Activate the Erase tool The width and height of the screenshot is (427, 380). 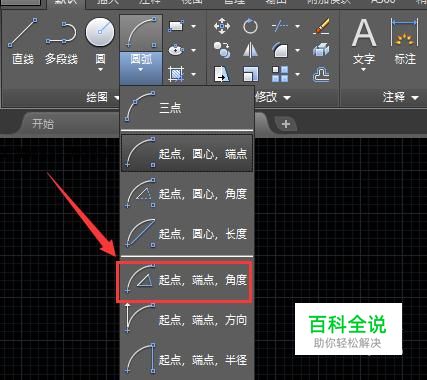321,26
